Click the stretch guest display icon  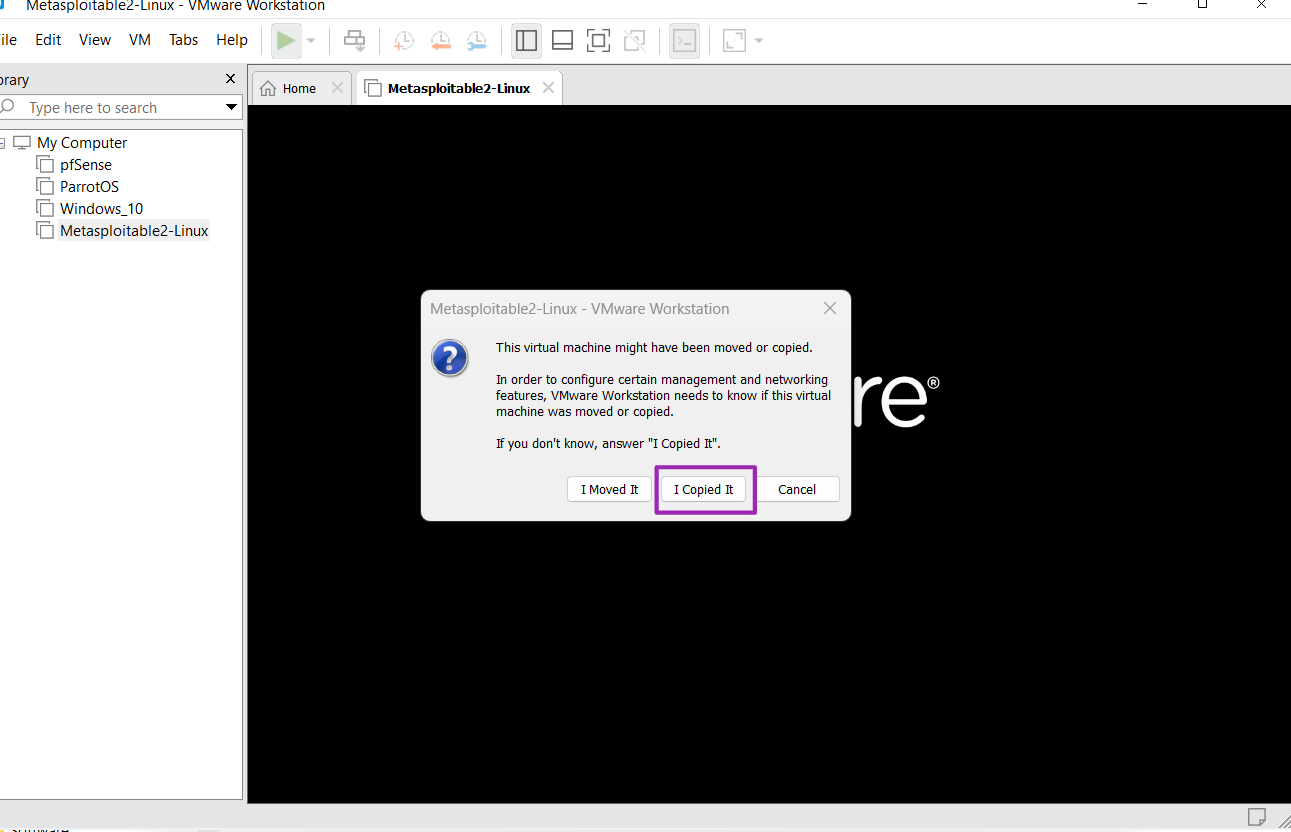(734, 40)
